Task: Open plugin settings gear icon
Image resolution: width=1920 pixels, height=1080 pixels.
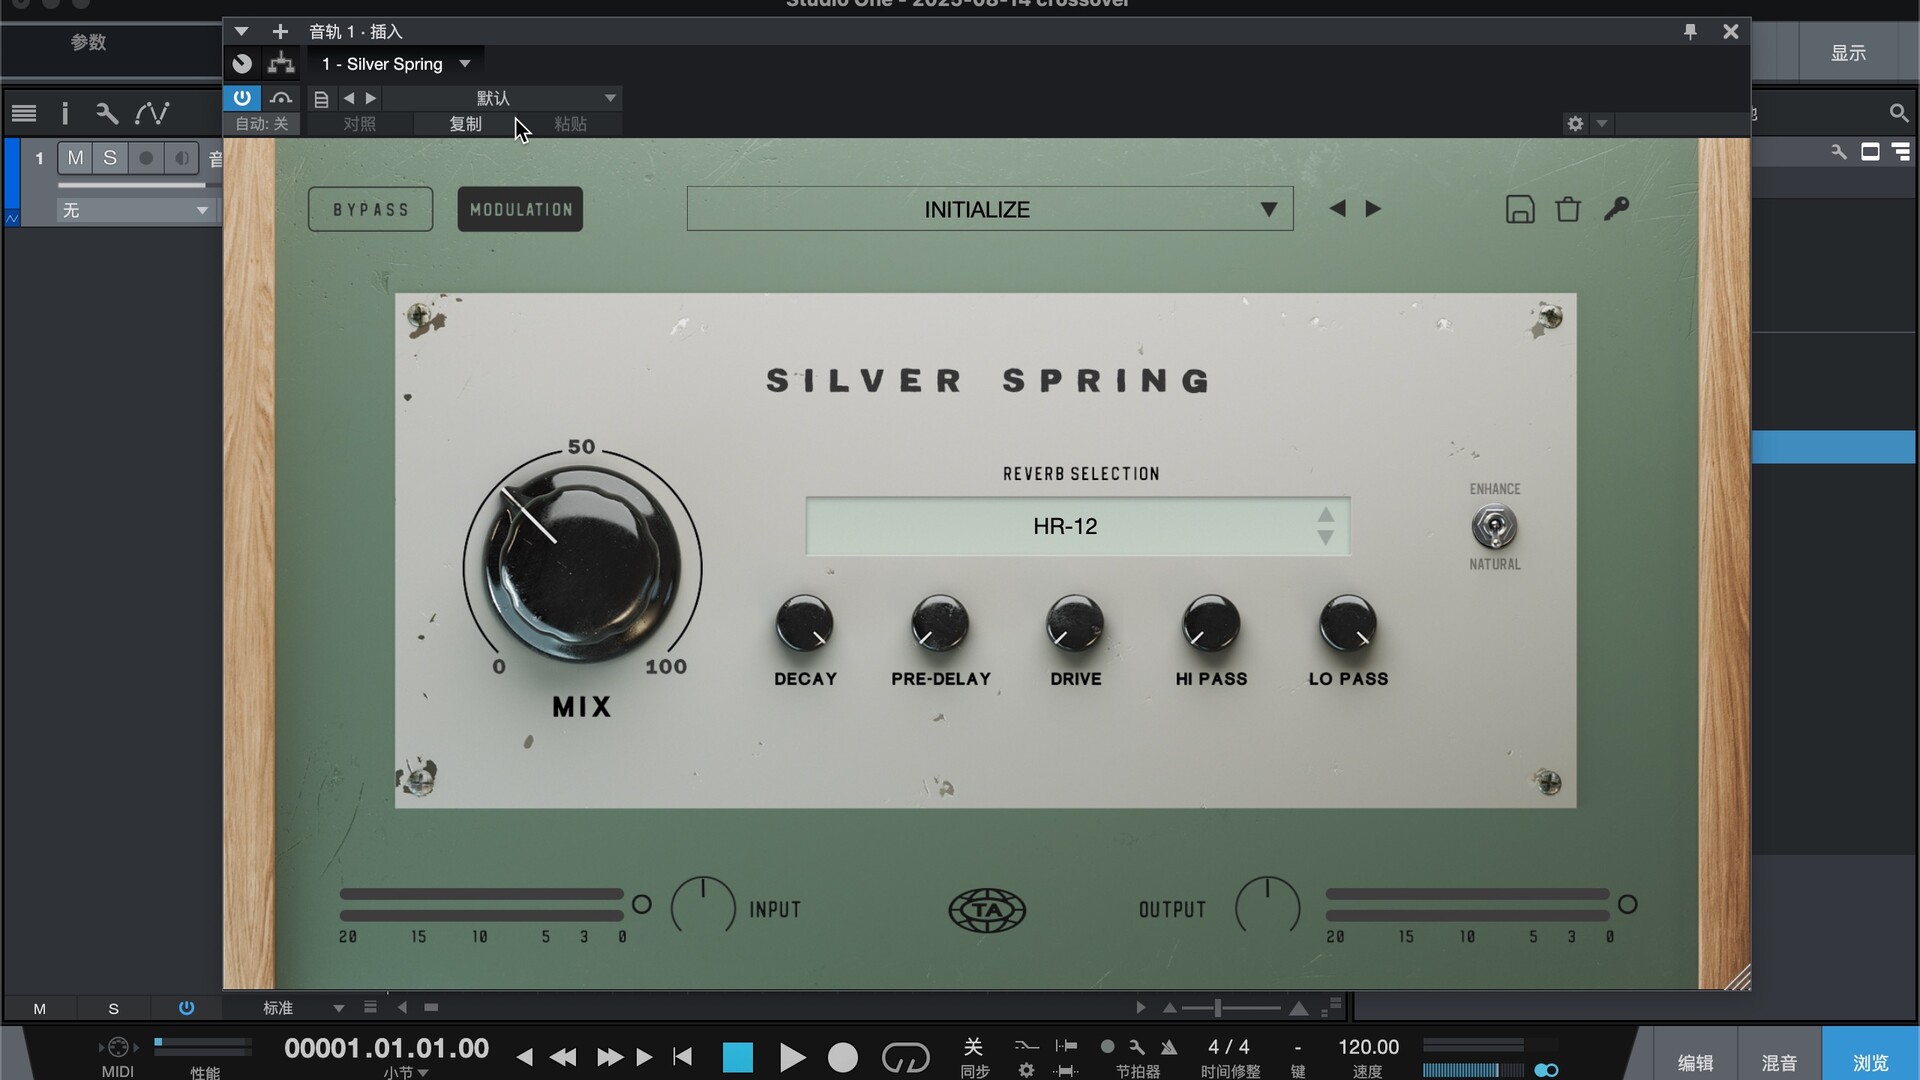Action: click(1575, 124)
